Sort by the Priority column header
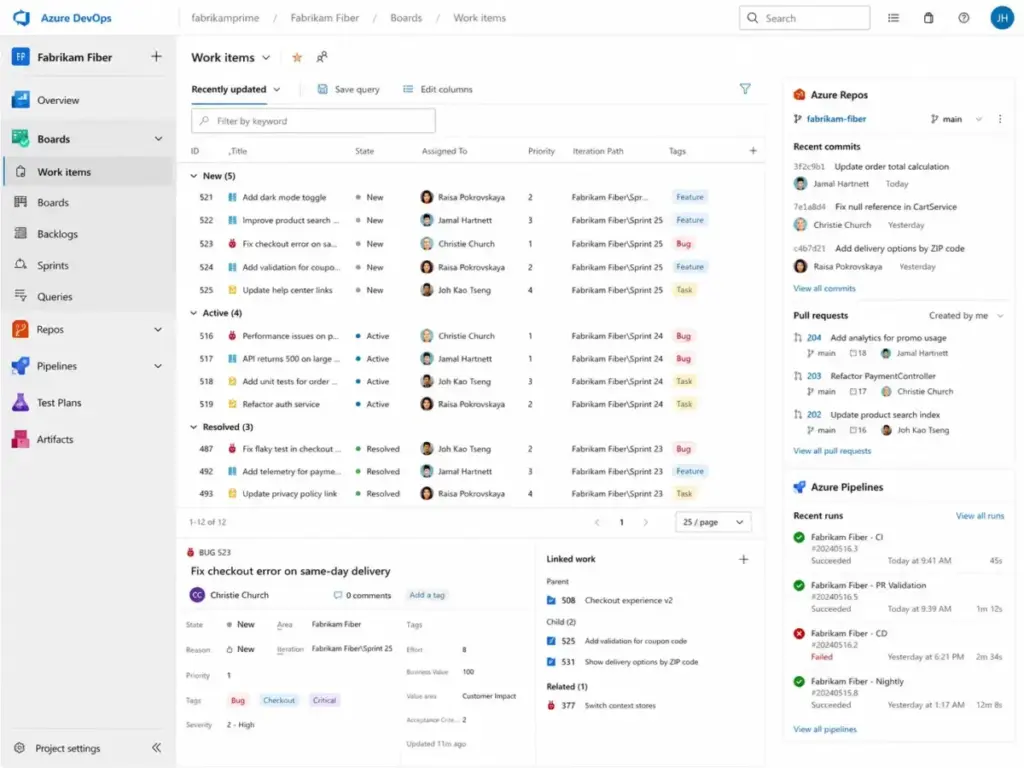Viewport: 1024px width, 768px height. [541, 151]
